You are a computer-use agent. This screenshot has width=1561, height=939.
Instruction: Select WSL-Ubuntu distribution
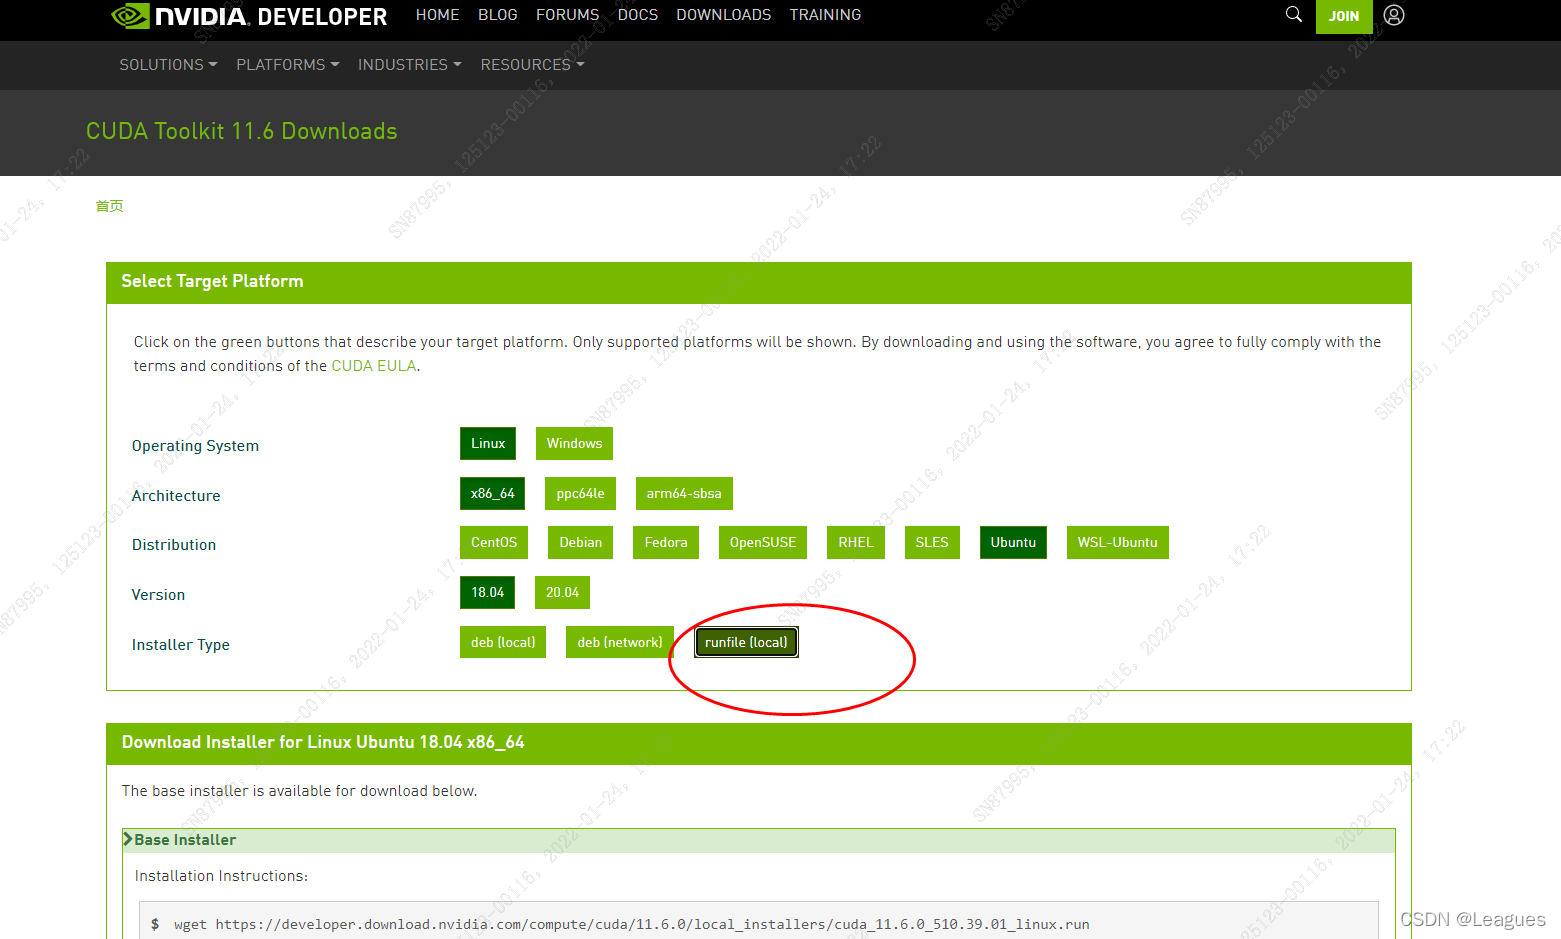click(1117, 542)
